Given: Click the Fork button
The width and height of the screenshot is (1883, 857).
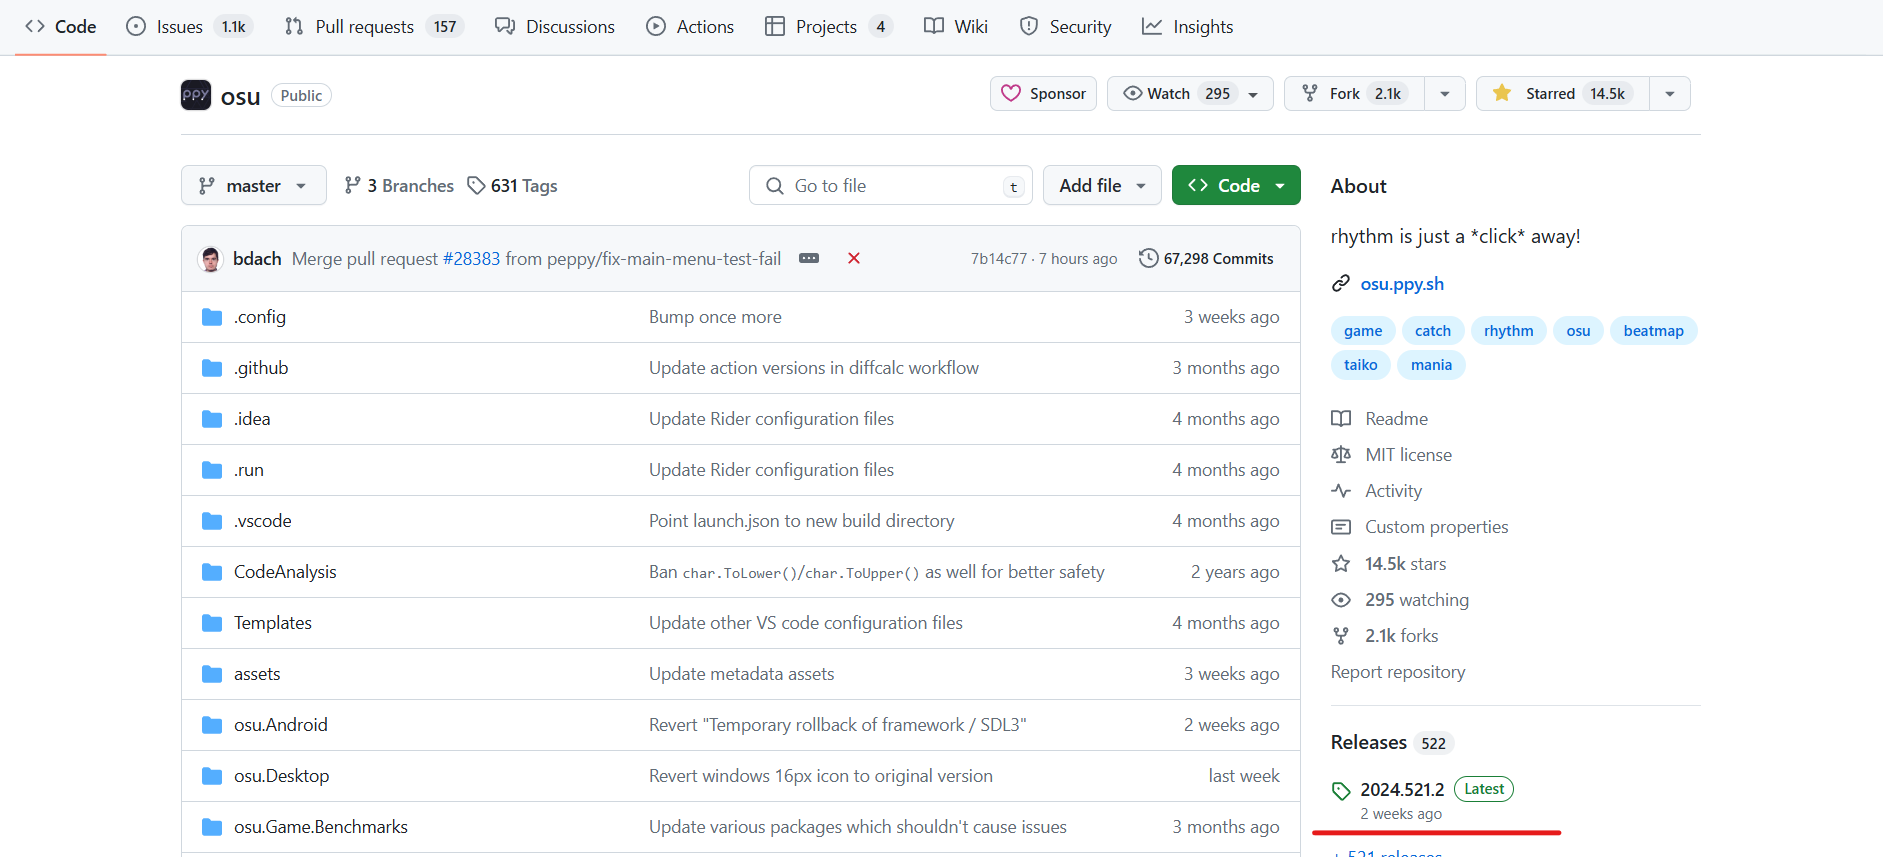Looking at the screenshot, I should [x=1354, y=94].
